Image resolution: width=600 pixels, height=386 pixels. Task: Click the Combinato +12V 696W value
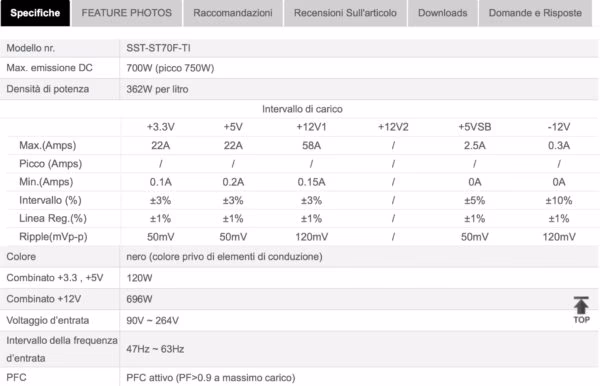(x=139, y=299)
